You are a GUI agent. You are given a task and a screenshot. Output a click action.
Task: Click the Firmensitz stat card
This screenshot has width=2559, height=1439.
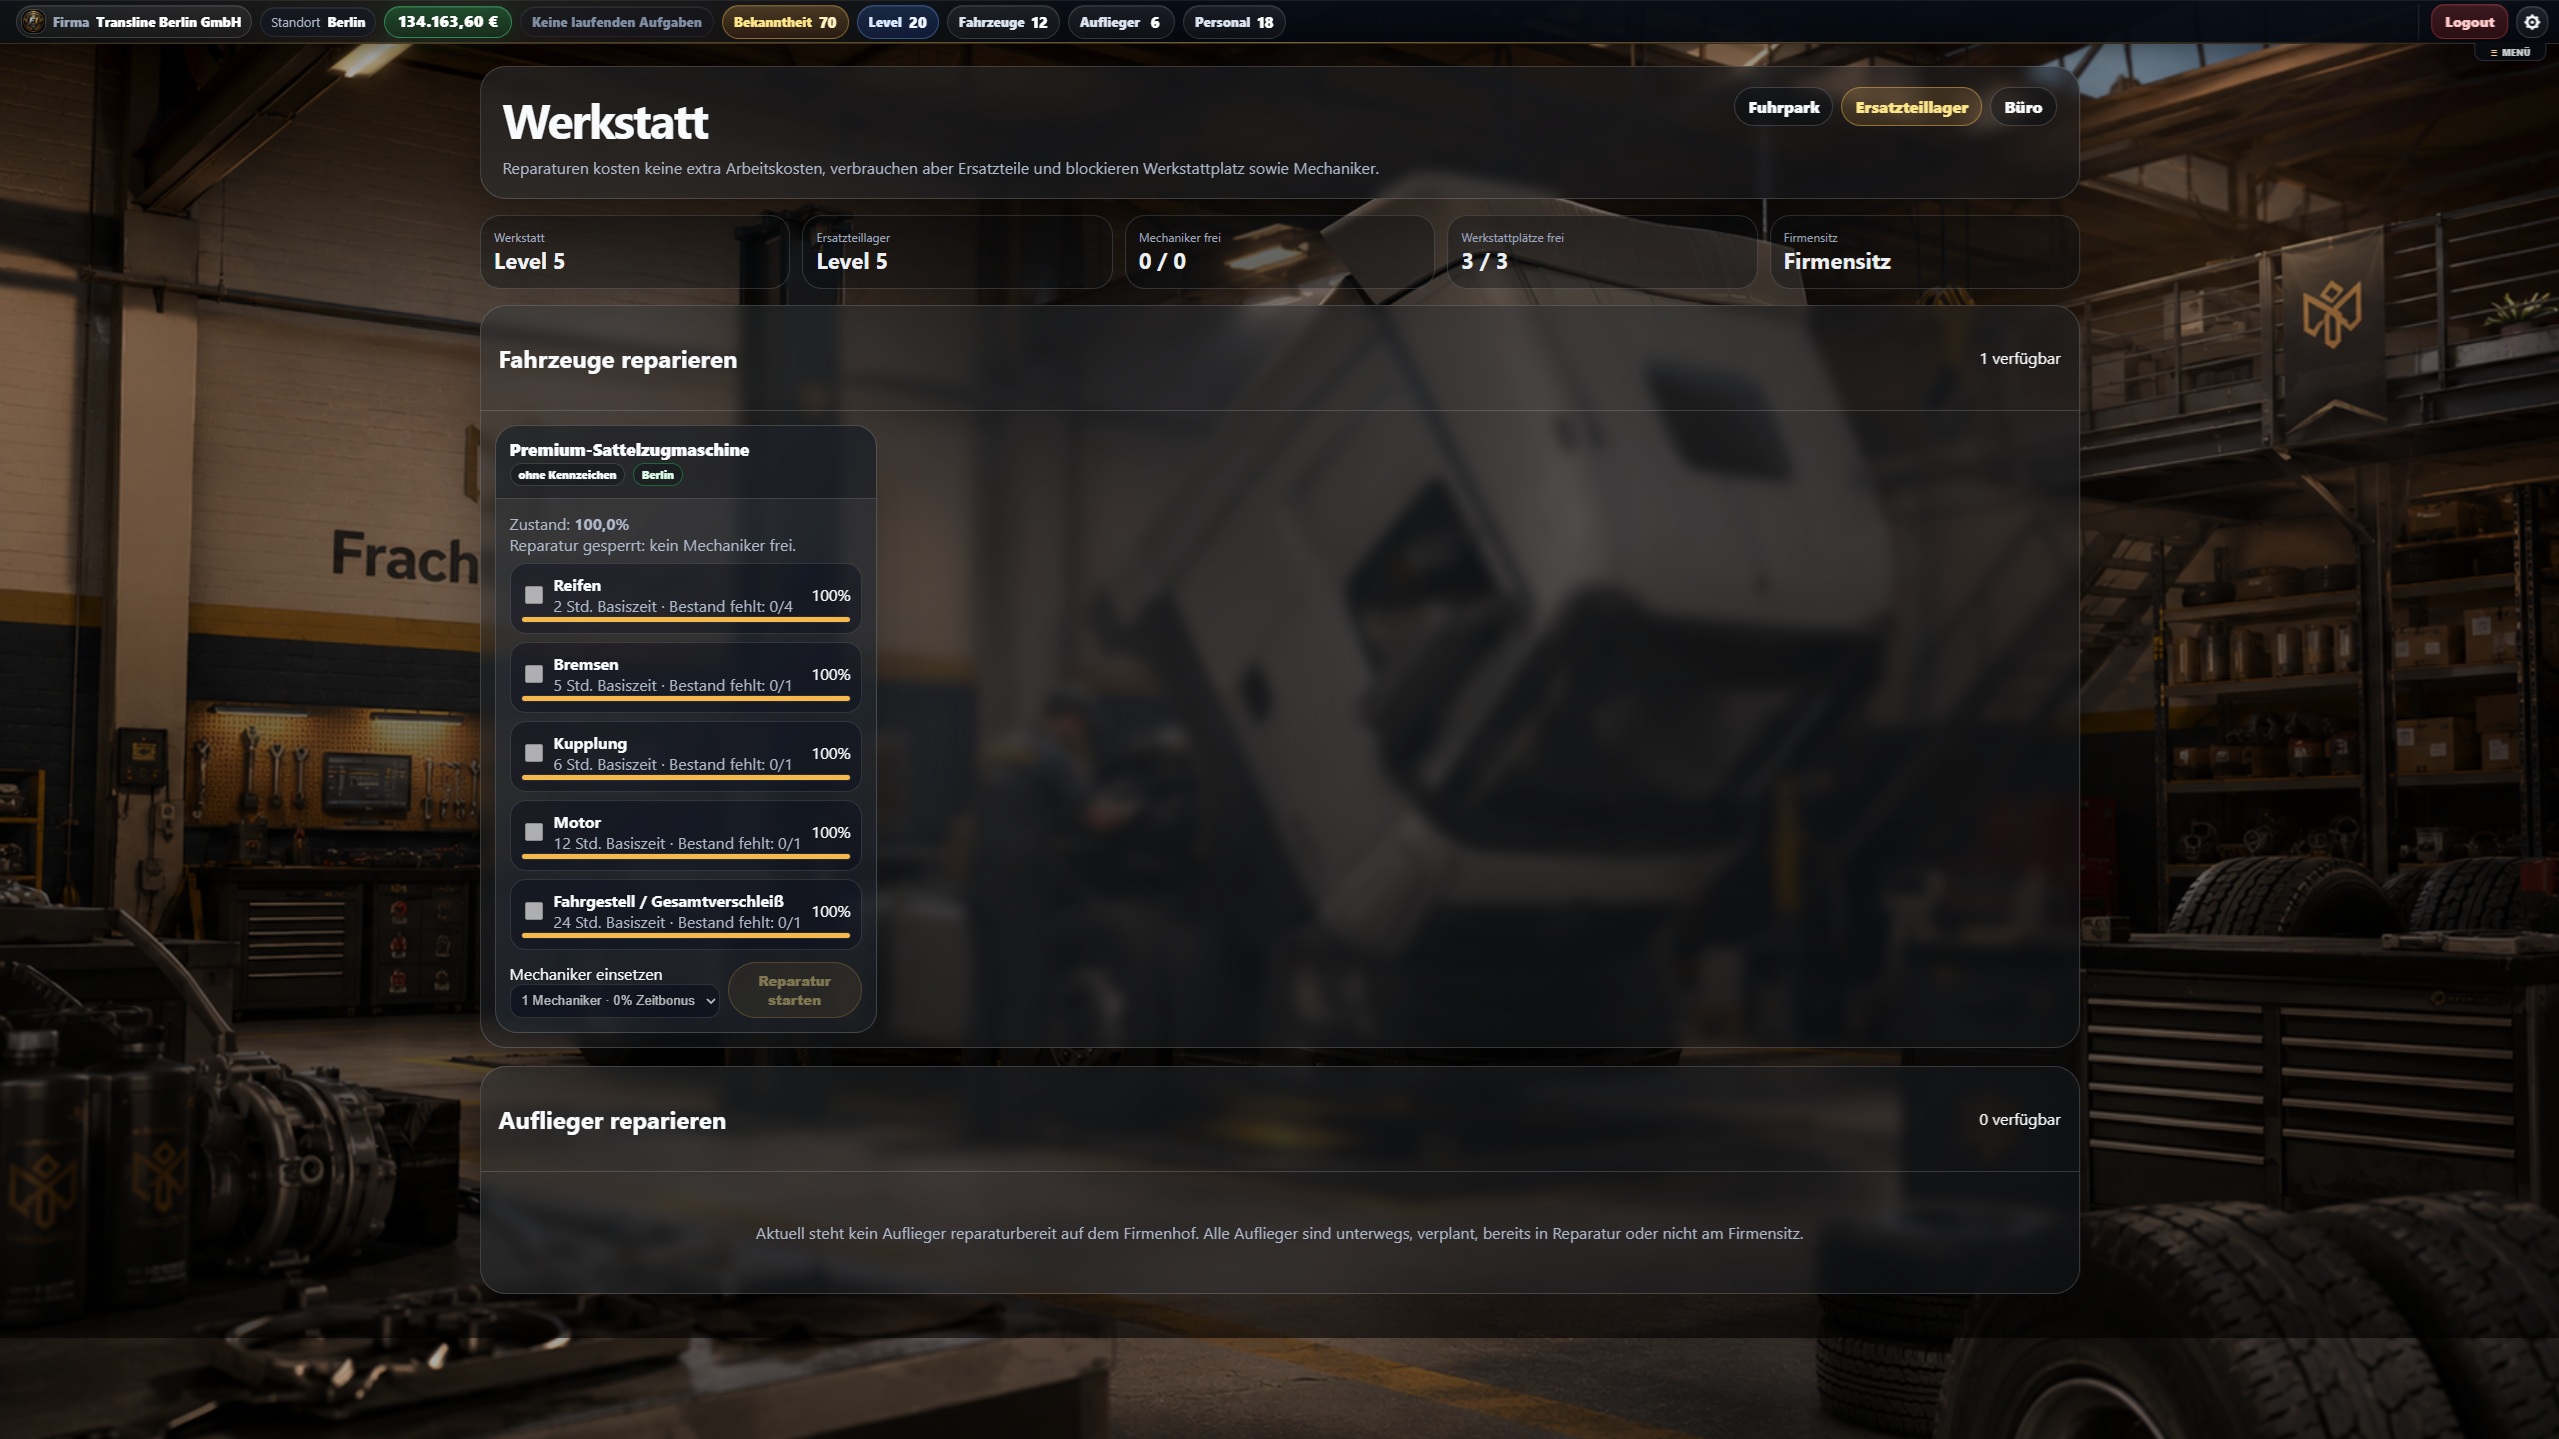coord(1925,252)
